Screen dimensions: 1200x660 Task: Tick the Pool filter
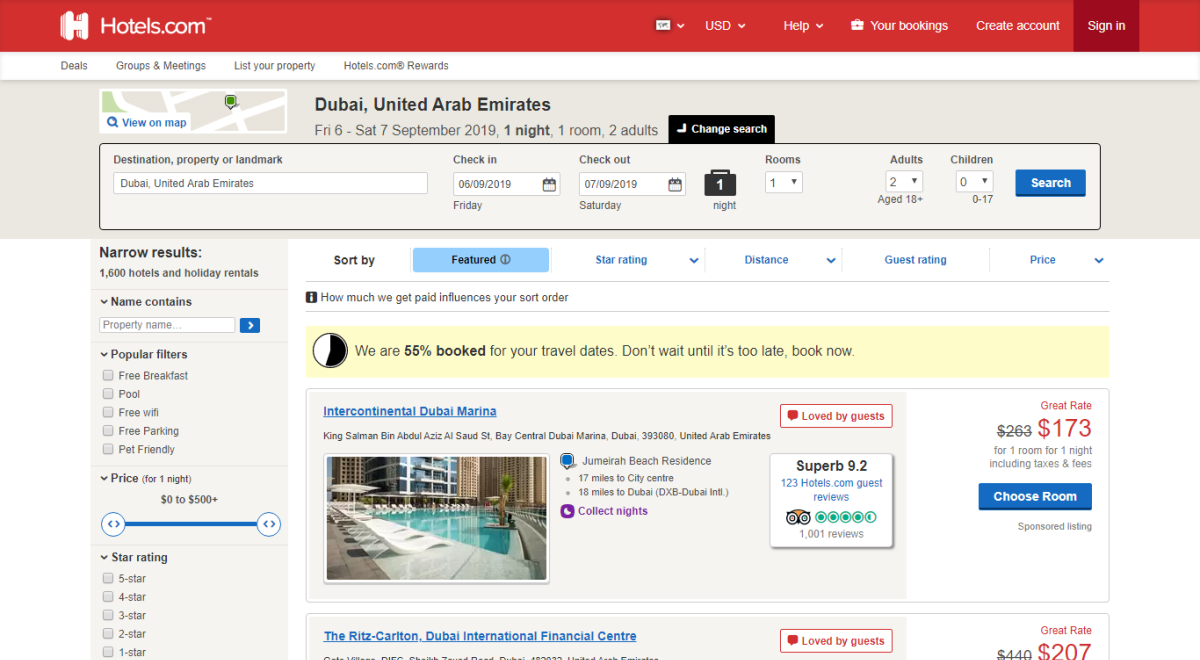point(108,394)
